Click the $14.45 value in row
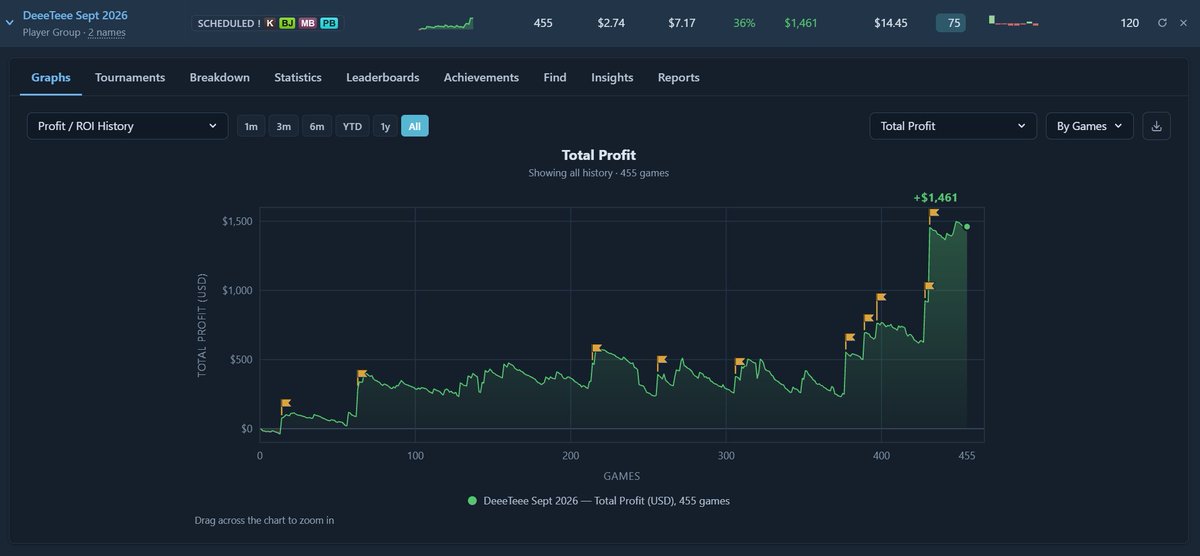The image size is (1200, 556). click(x=890, y=23)
